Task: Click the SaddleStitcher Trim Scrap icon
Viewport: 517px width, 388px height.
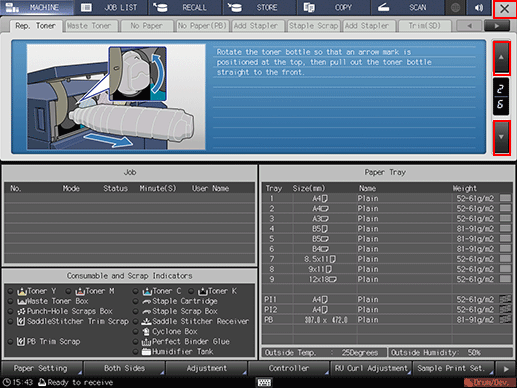Action: [x=21, y=322]
